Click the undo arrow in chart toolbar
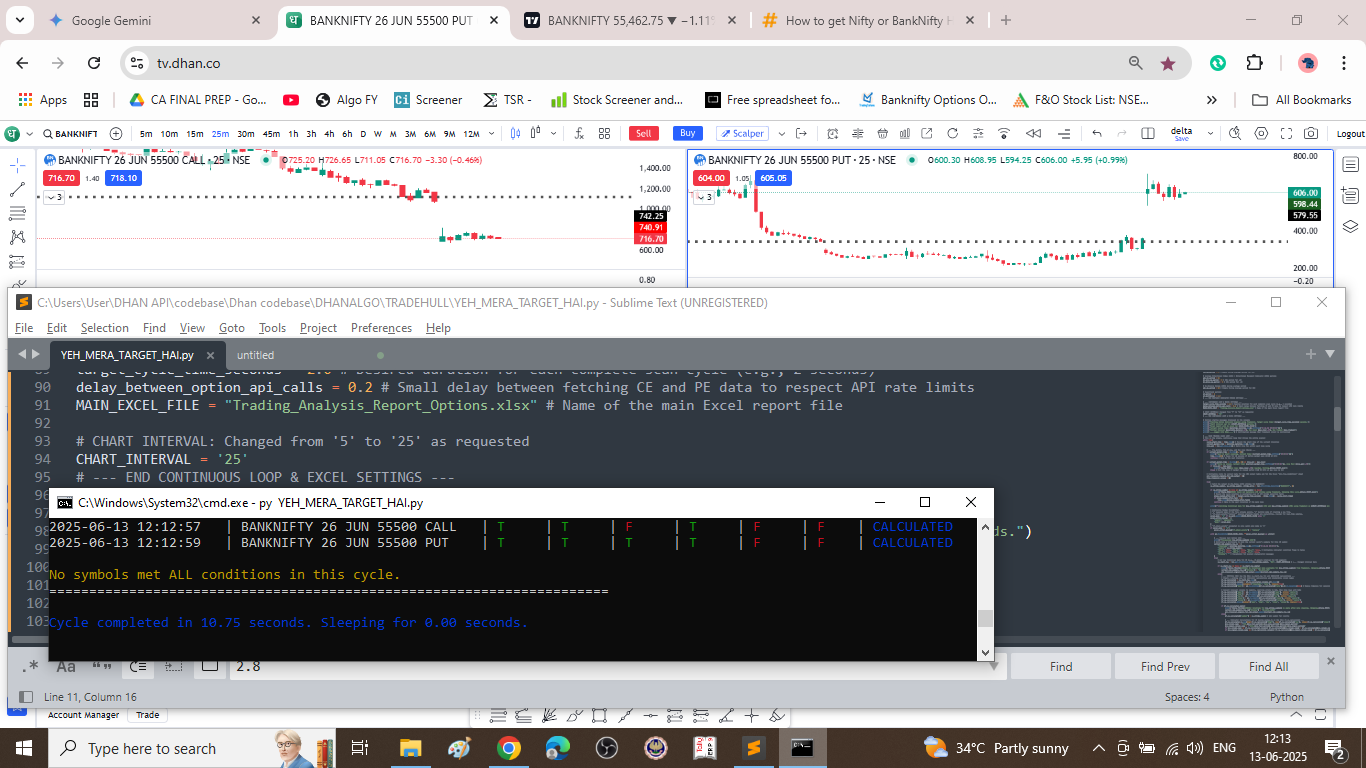Viewport: 1366px width, 768px height. [1097, 134]
